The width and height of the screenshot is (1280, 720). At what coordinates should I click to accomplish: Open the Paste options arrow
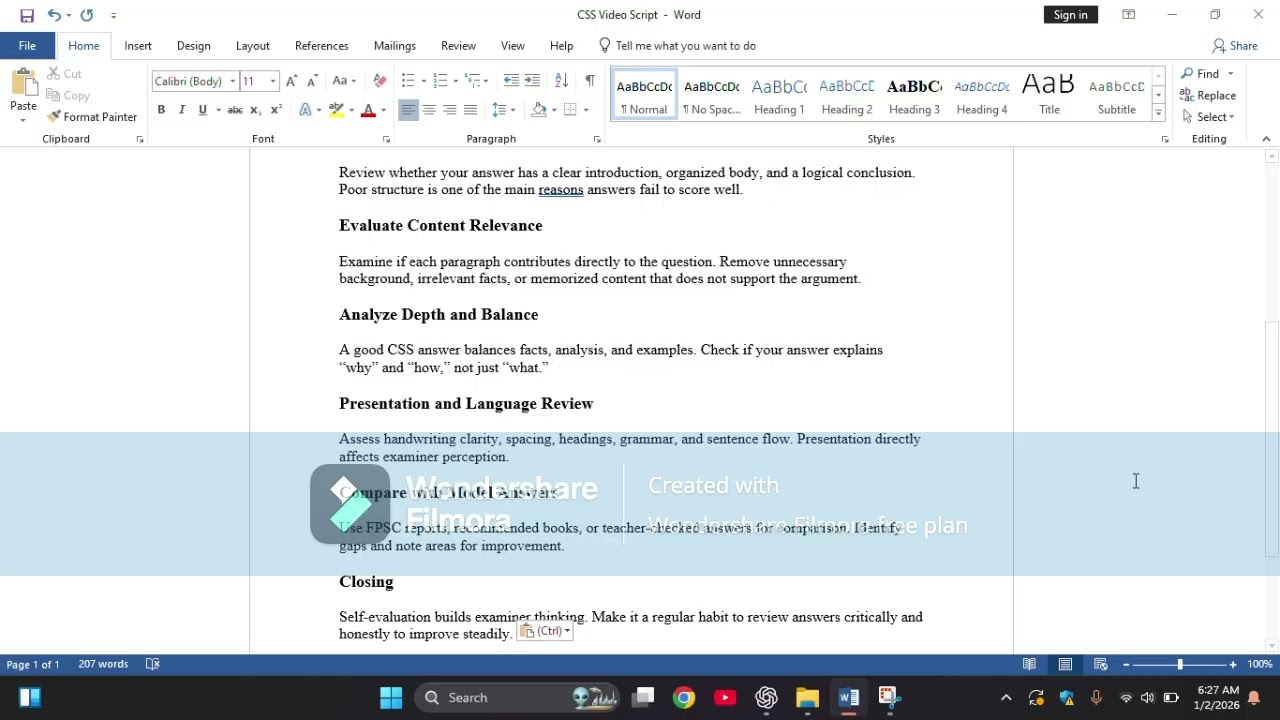point(23,120)
